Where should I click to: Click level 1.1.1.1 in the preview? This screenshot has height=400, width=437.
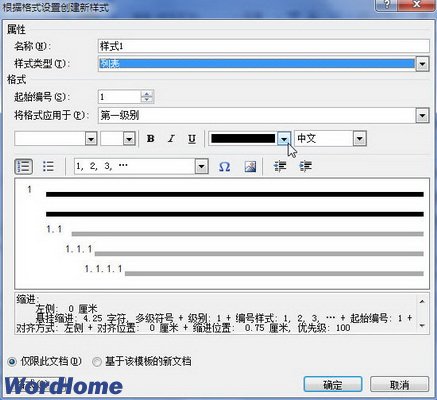tap(103, 269)
